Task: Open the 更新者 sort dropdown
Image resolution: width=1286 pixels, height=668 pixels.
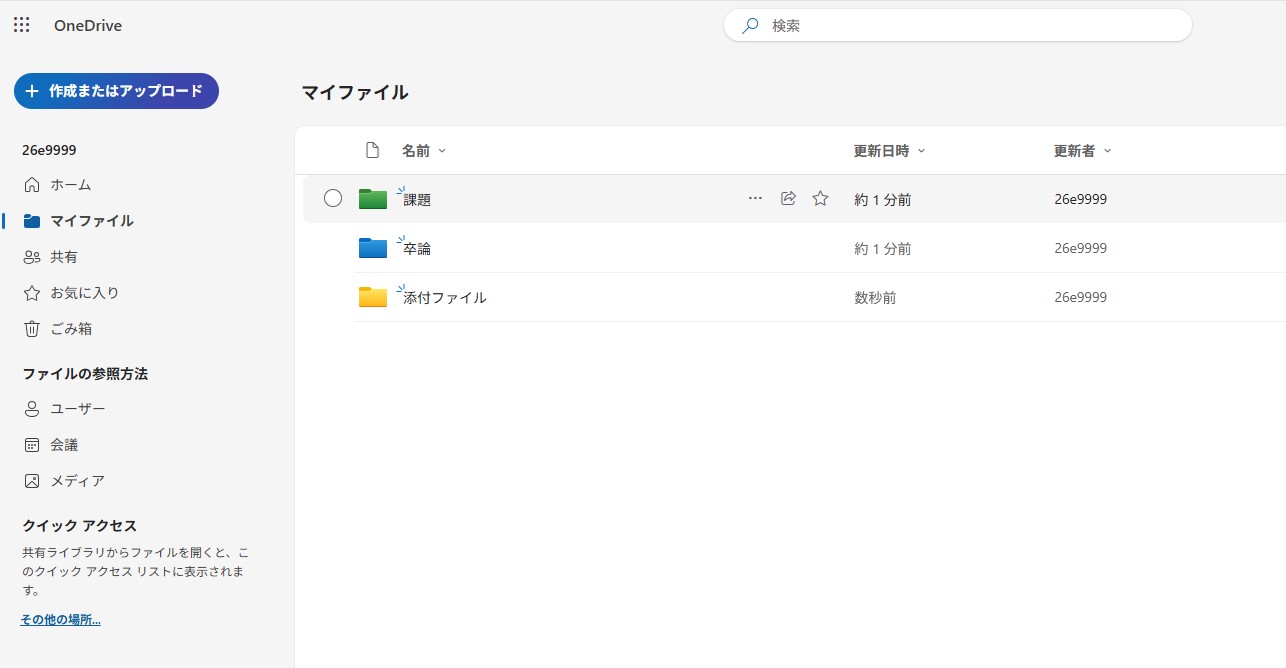Action: 1107,150
